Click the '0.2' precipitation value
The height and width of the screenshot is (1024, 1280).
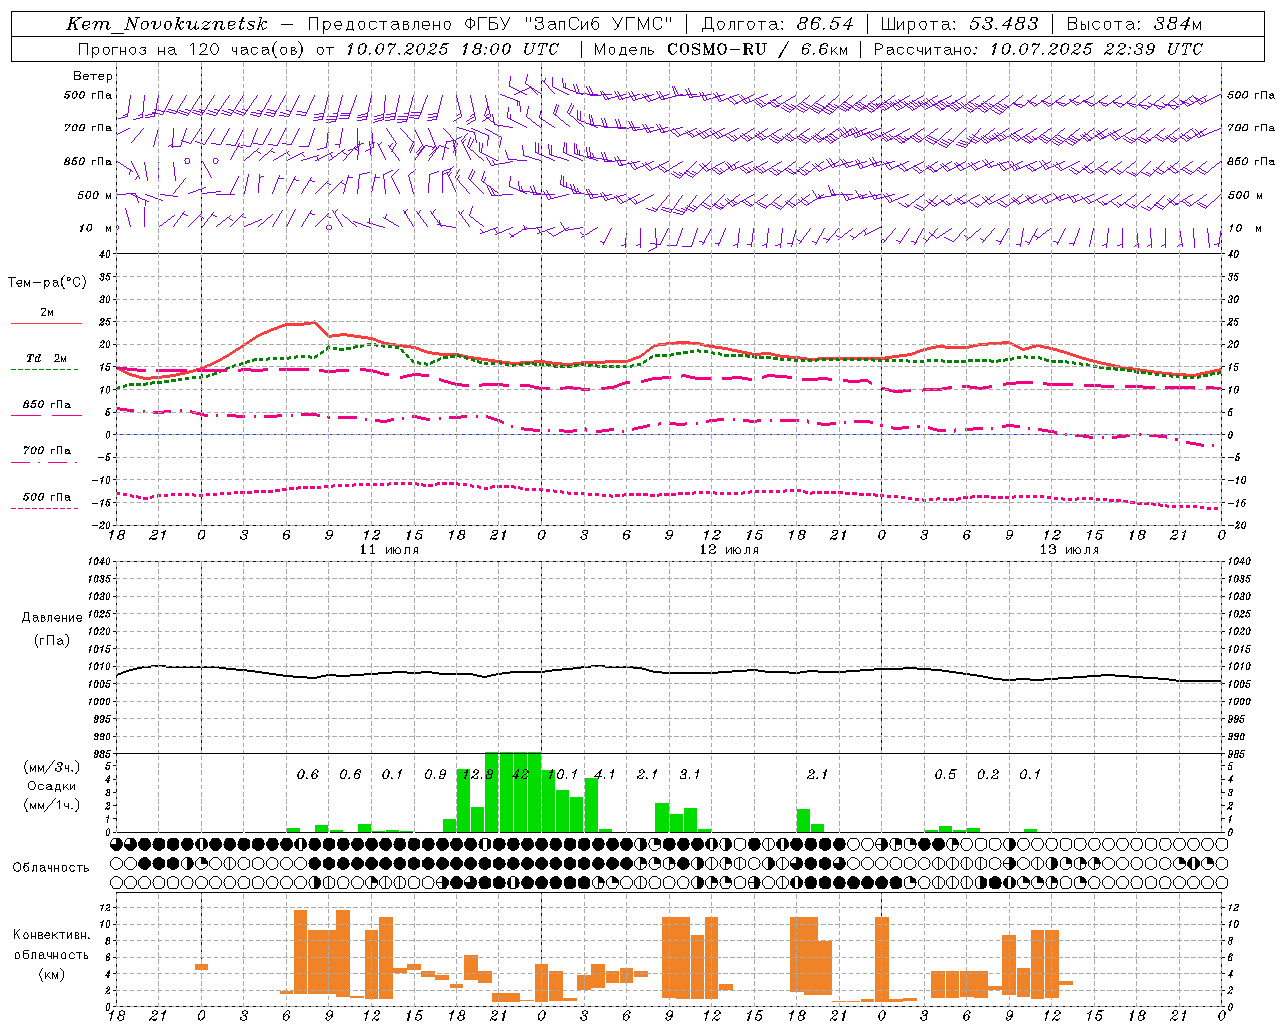pos(988,774)
